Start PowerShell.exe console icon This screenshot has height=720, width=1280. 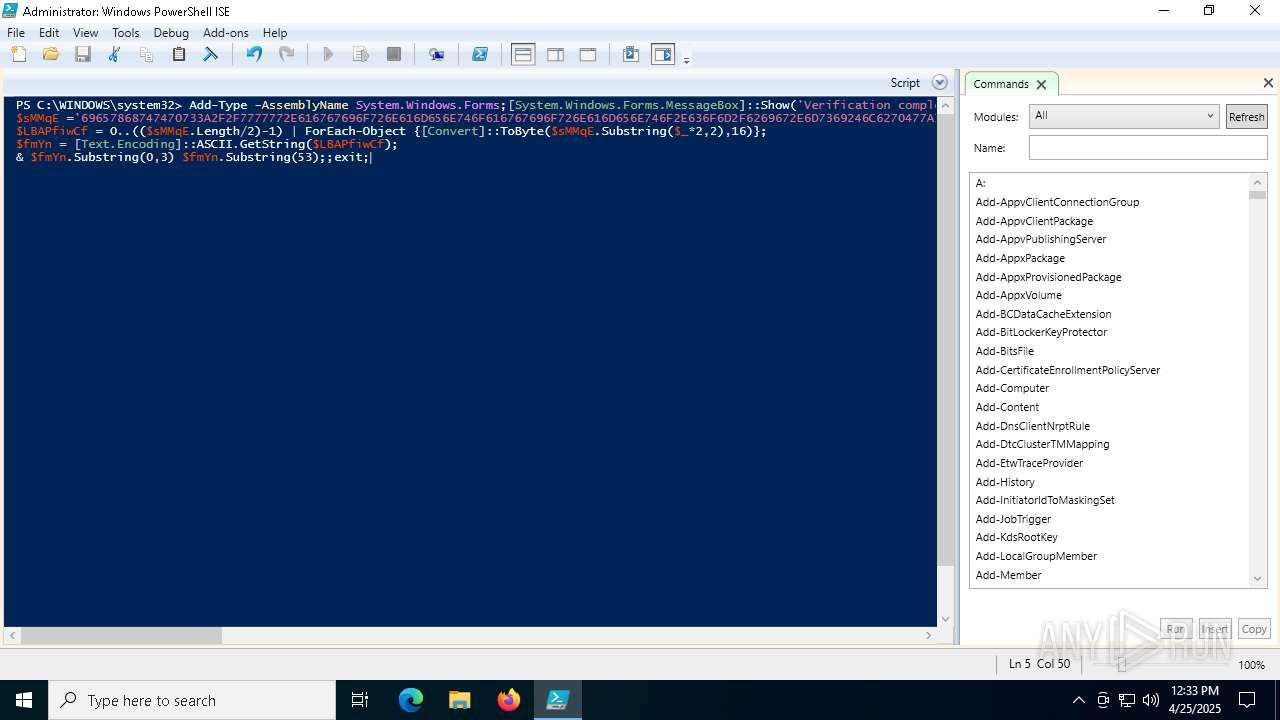(x=480, y=55)
